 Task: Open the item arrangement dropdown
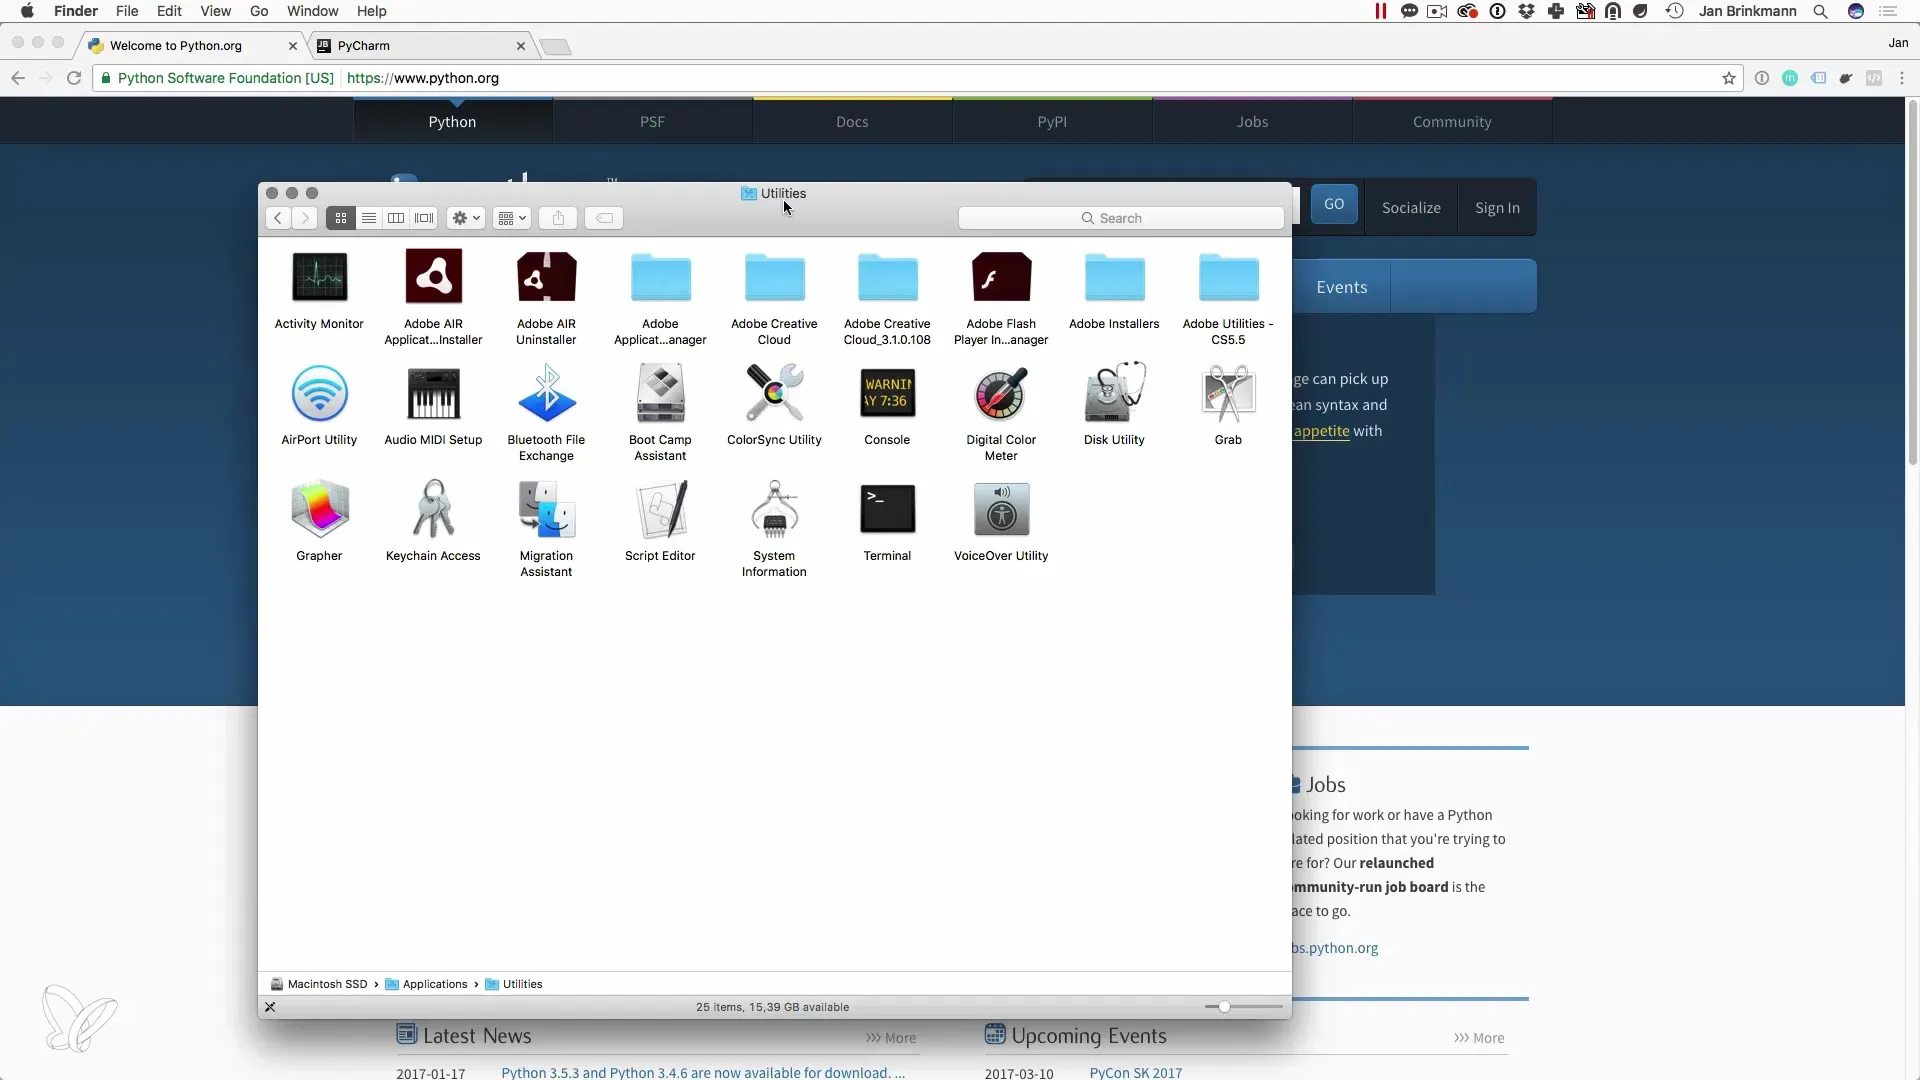point(512,218)
